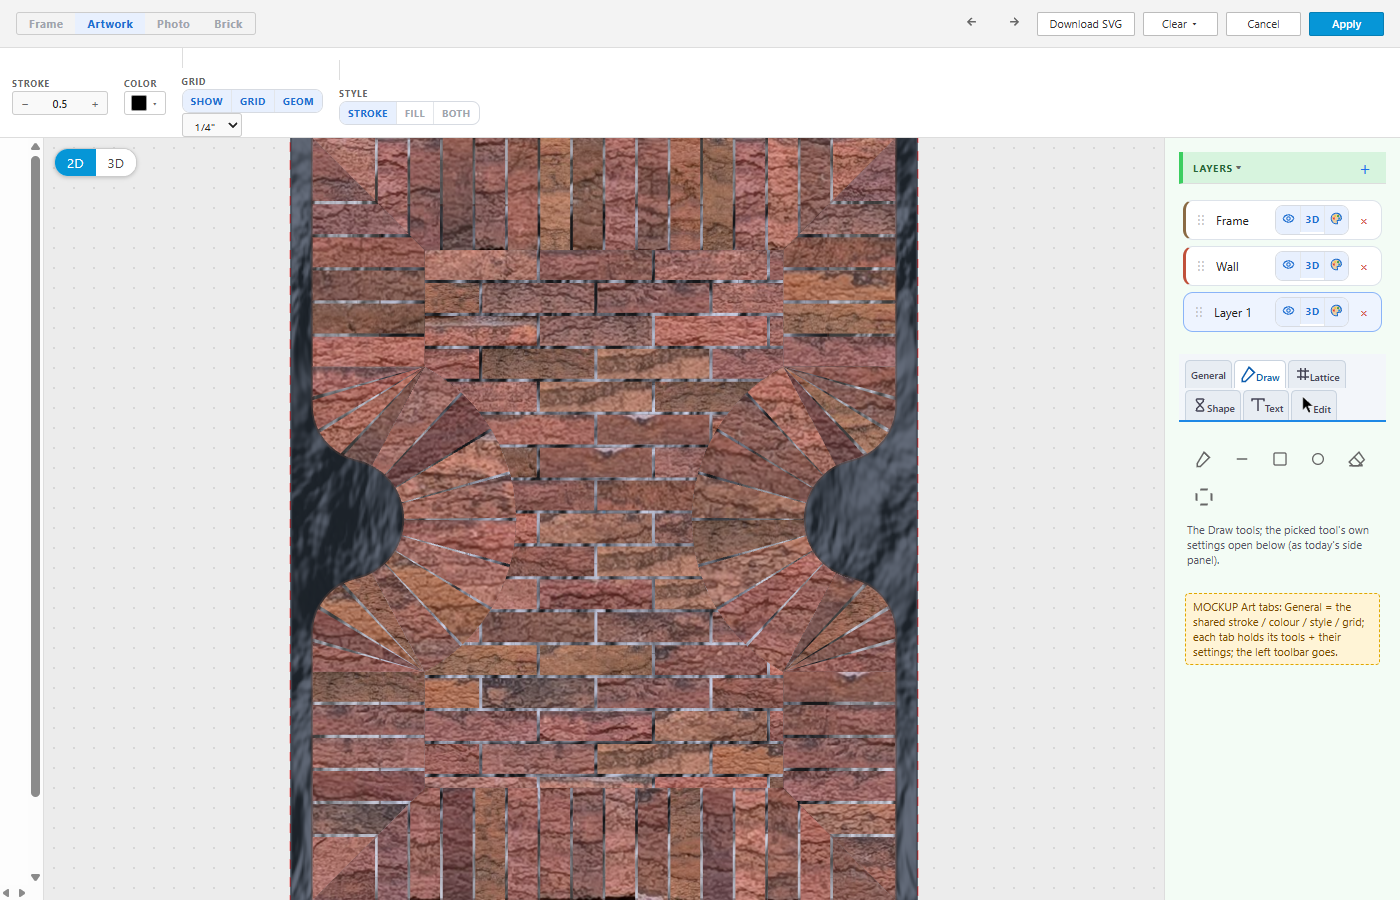Delete Layer 1
1400x900 pixels.
click(1363, 313)
